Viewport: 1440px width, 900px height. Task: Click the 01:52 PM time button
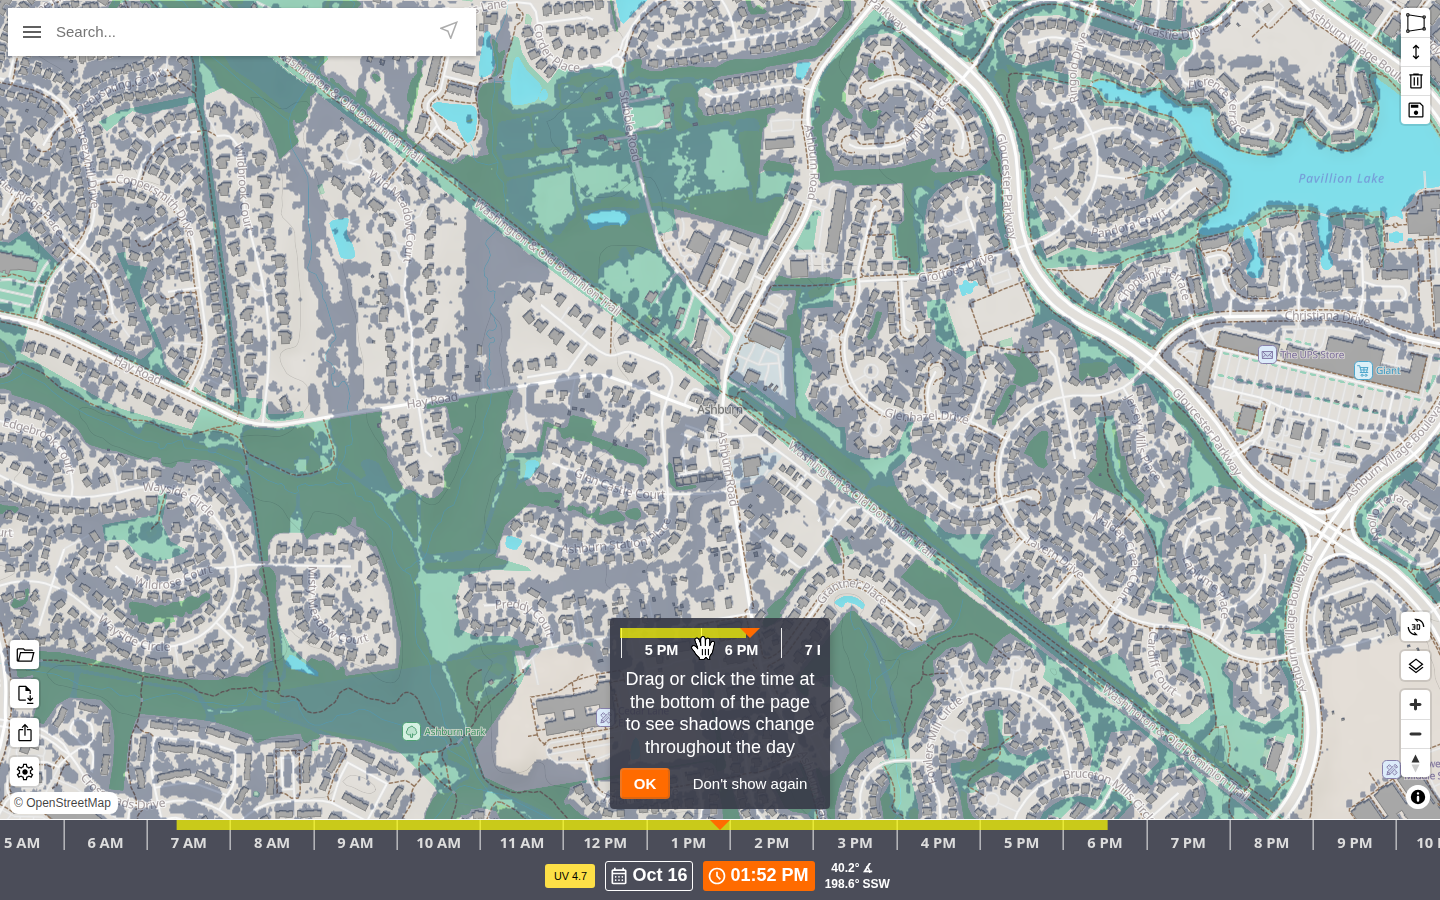point(759,876)
